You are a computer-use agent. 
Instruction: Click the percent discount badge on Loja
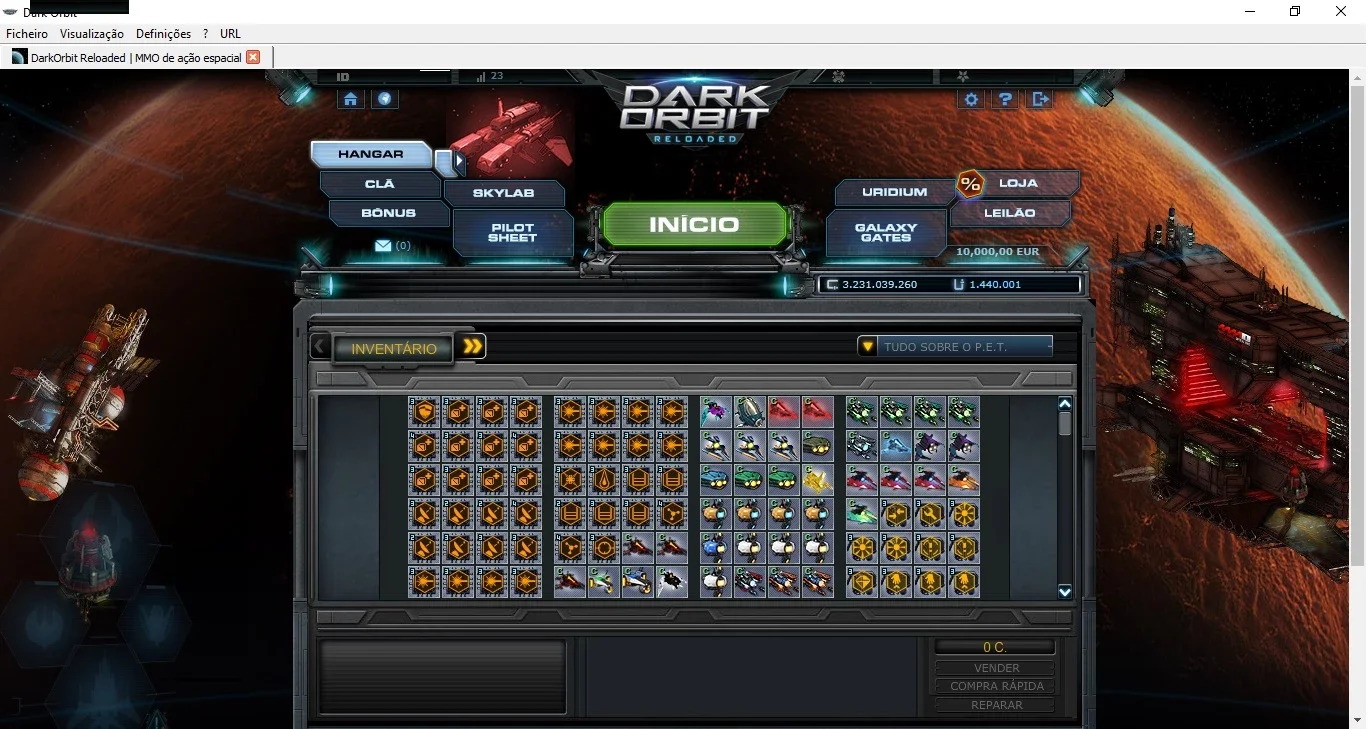click(x=970, y=184)
